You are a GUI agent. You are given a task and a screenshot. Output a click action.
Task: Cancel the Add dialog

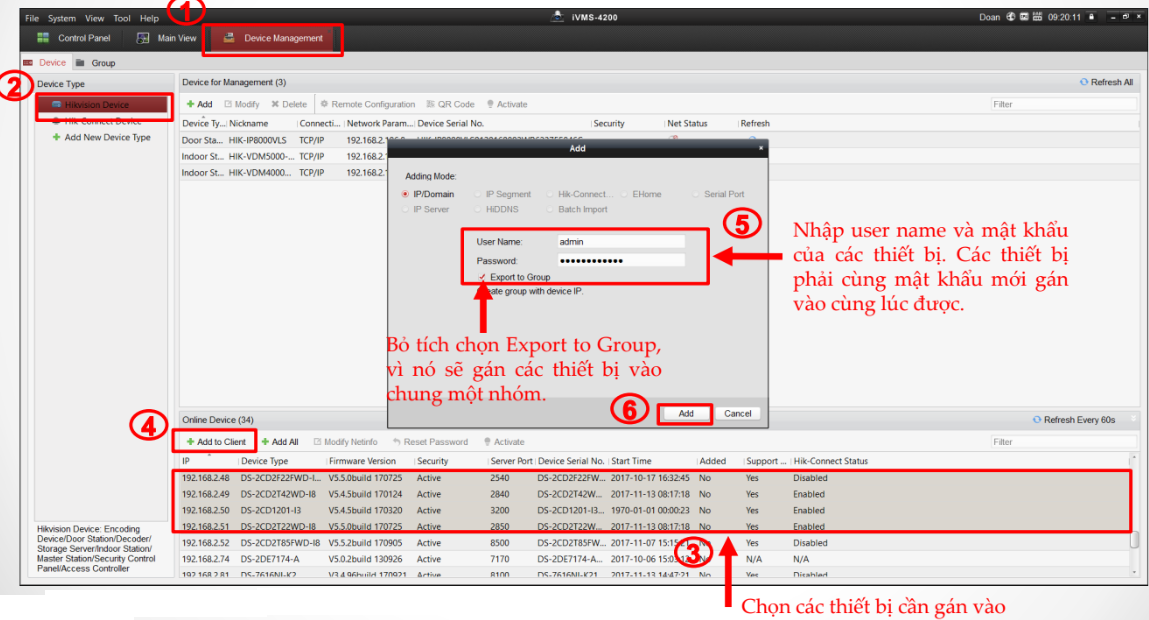(737, 413)
